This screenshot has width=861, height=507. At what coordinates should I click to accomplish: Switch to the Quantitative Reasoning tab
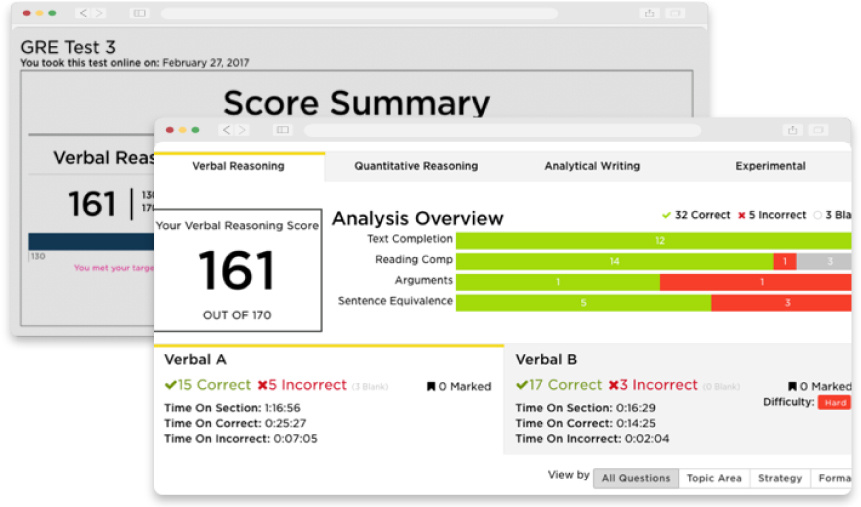pos(416,166)
